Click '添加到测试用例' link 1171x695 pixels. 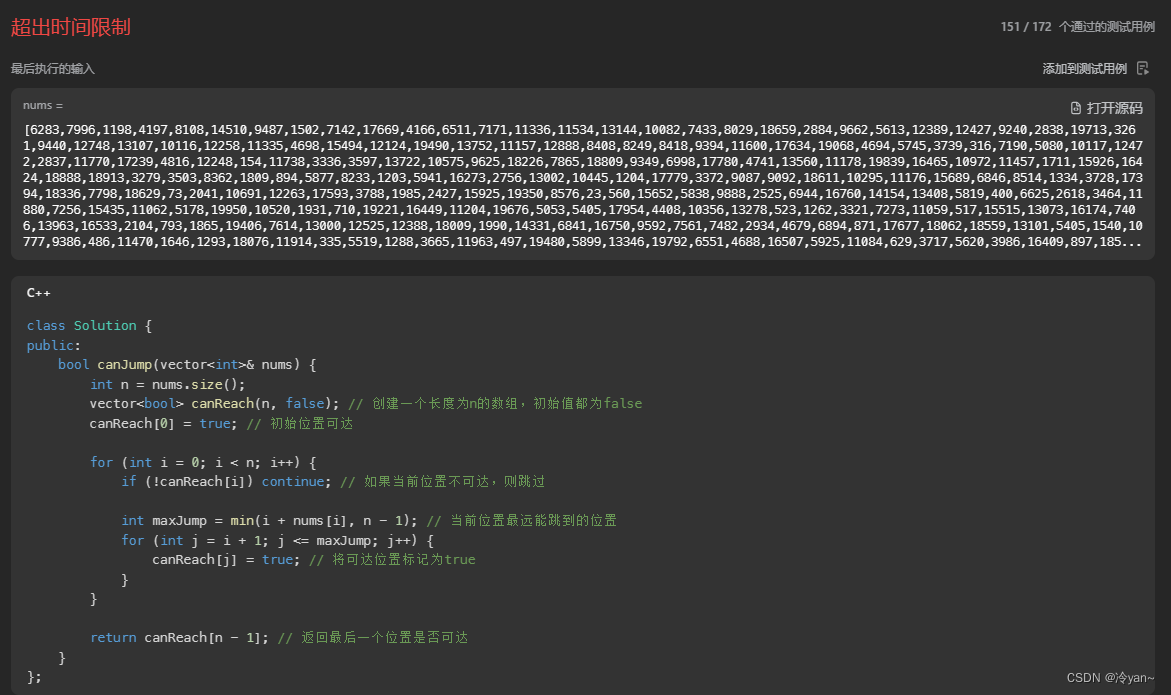click(1084, 69)
